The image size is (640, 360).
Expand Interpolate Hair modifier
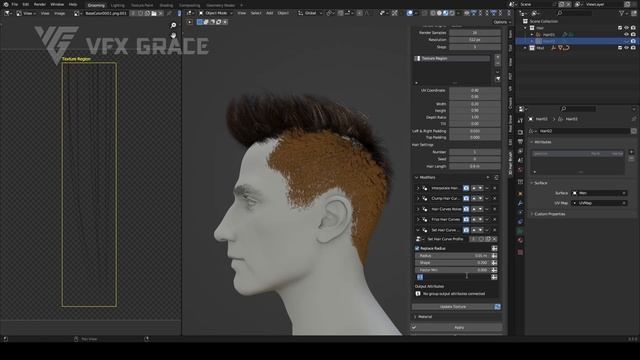click(x=418, y=188)
